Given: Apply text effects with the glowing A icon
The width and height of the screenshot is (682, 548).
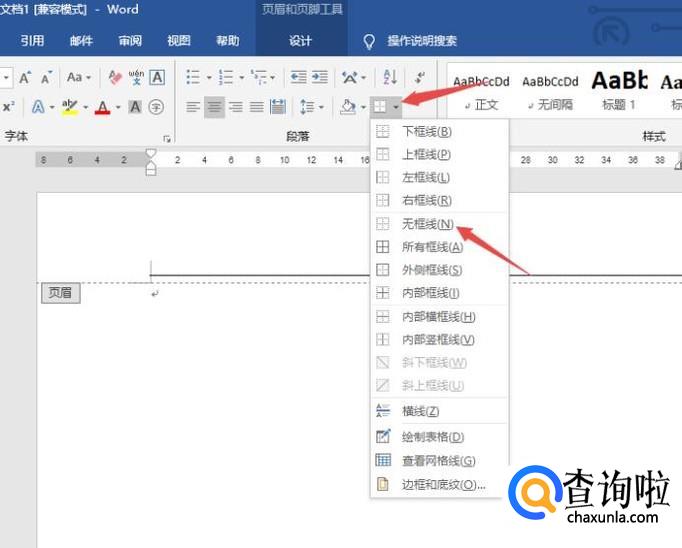Looking at the screenshot, I should tap(38, 107).
